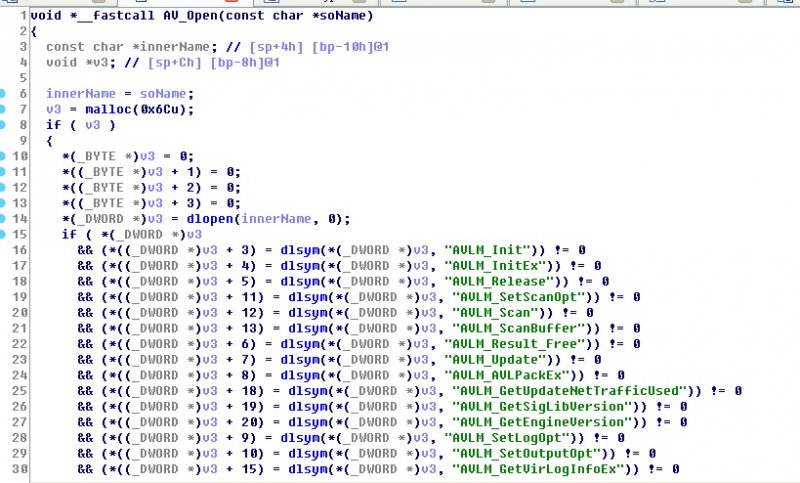Viewport: 800px width, 483px height.
Task: Select the "AVLM_GetEngineVersion" string
Action: pyautogui.click(x=542, y=422)
